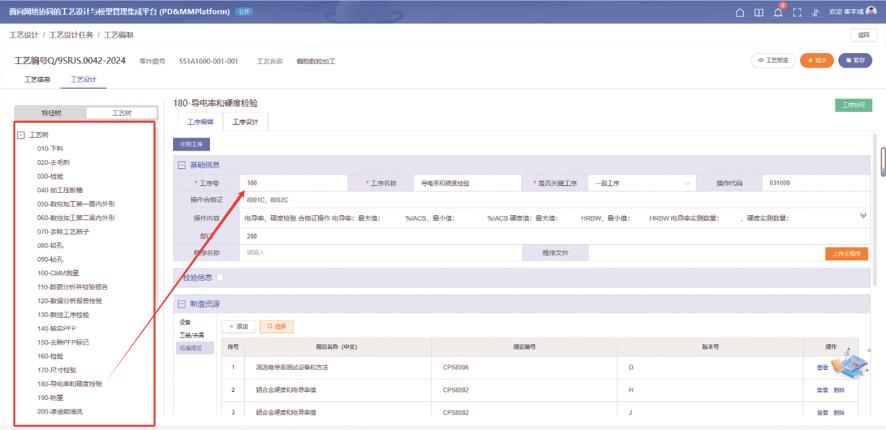Viewport: 886px width, 430px height.
Task: Collapse the 基础信息 section
Action: [181, 165]
